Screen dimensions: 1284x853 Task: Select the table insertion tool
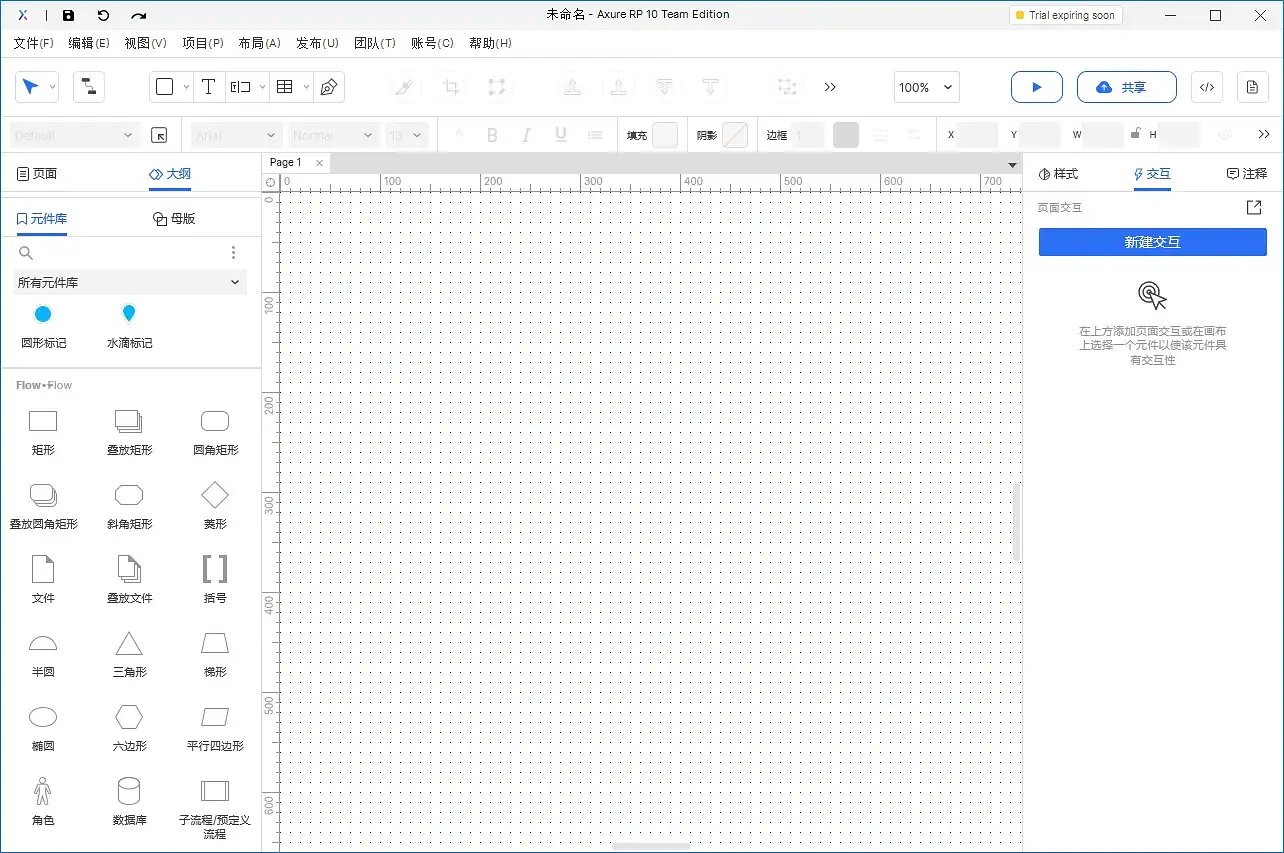tap(285, 87)
